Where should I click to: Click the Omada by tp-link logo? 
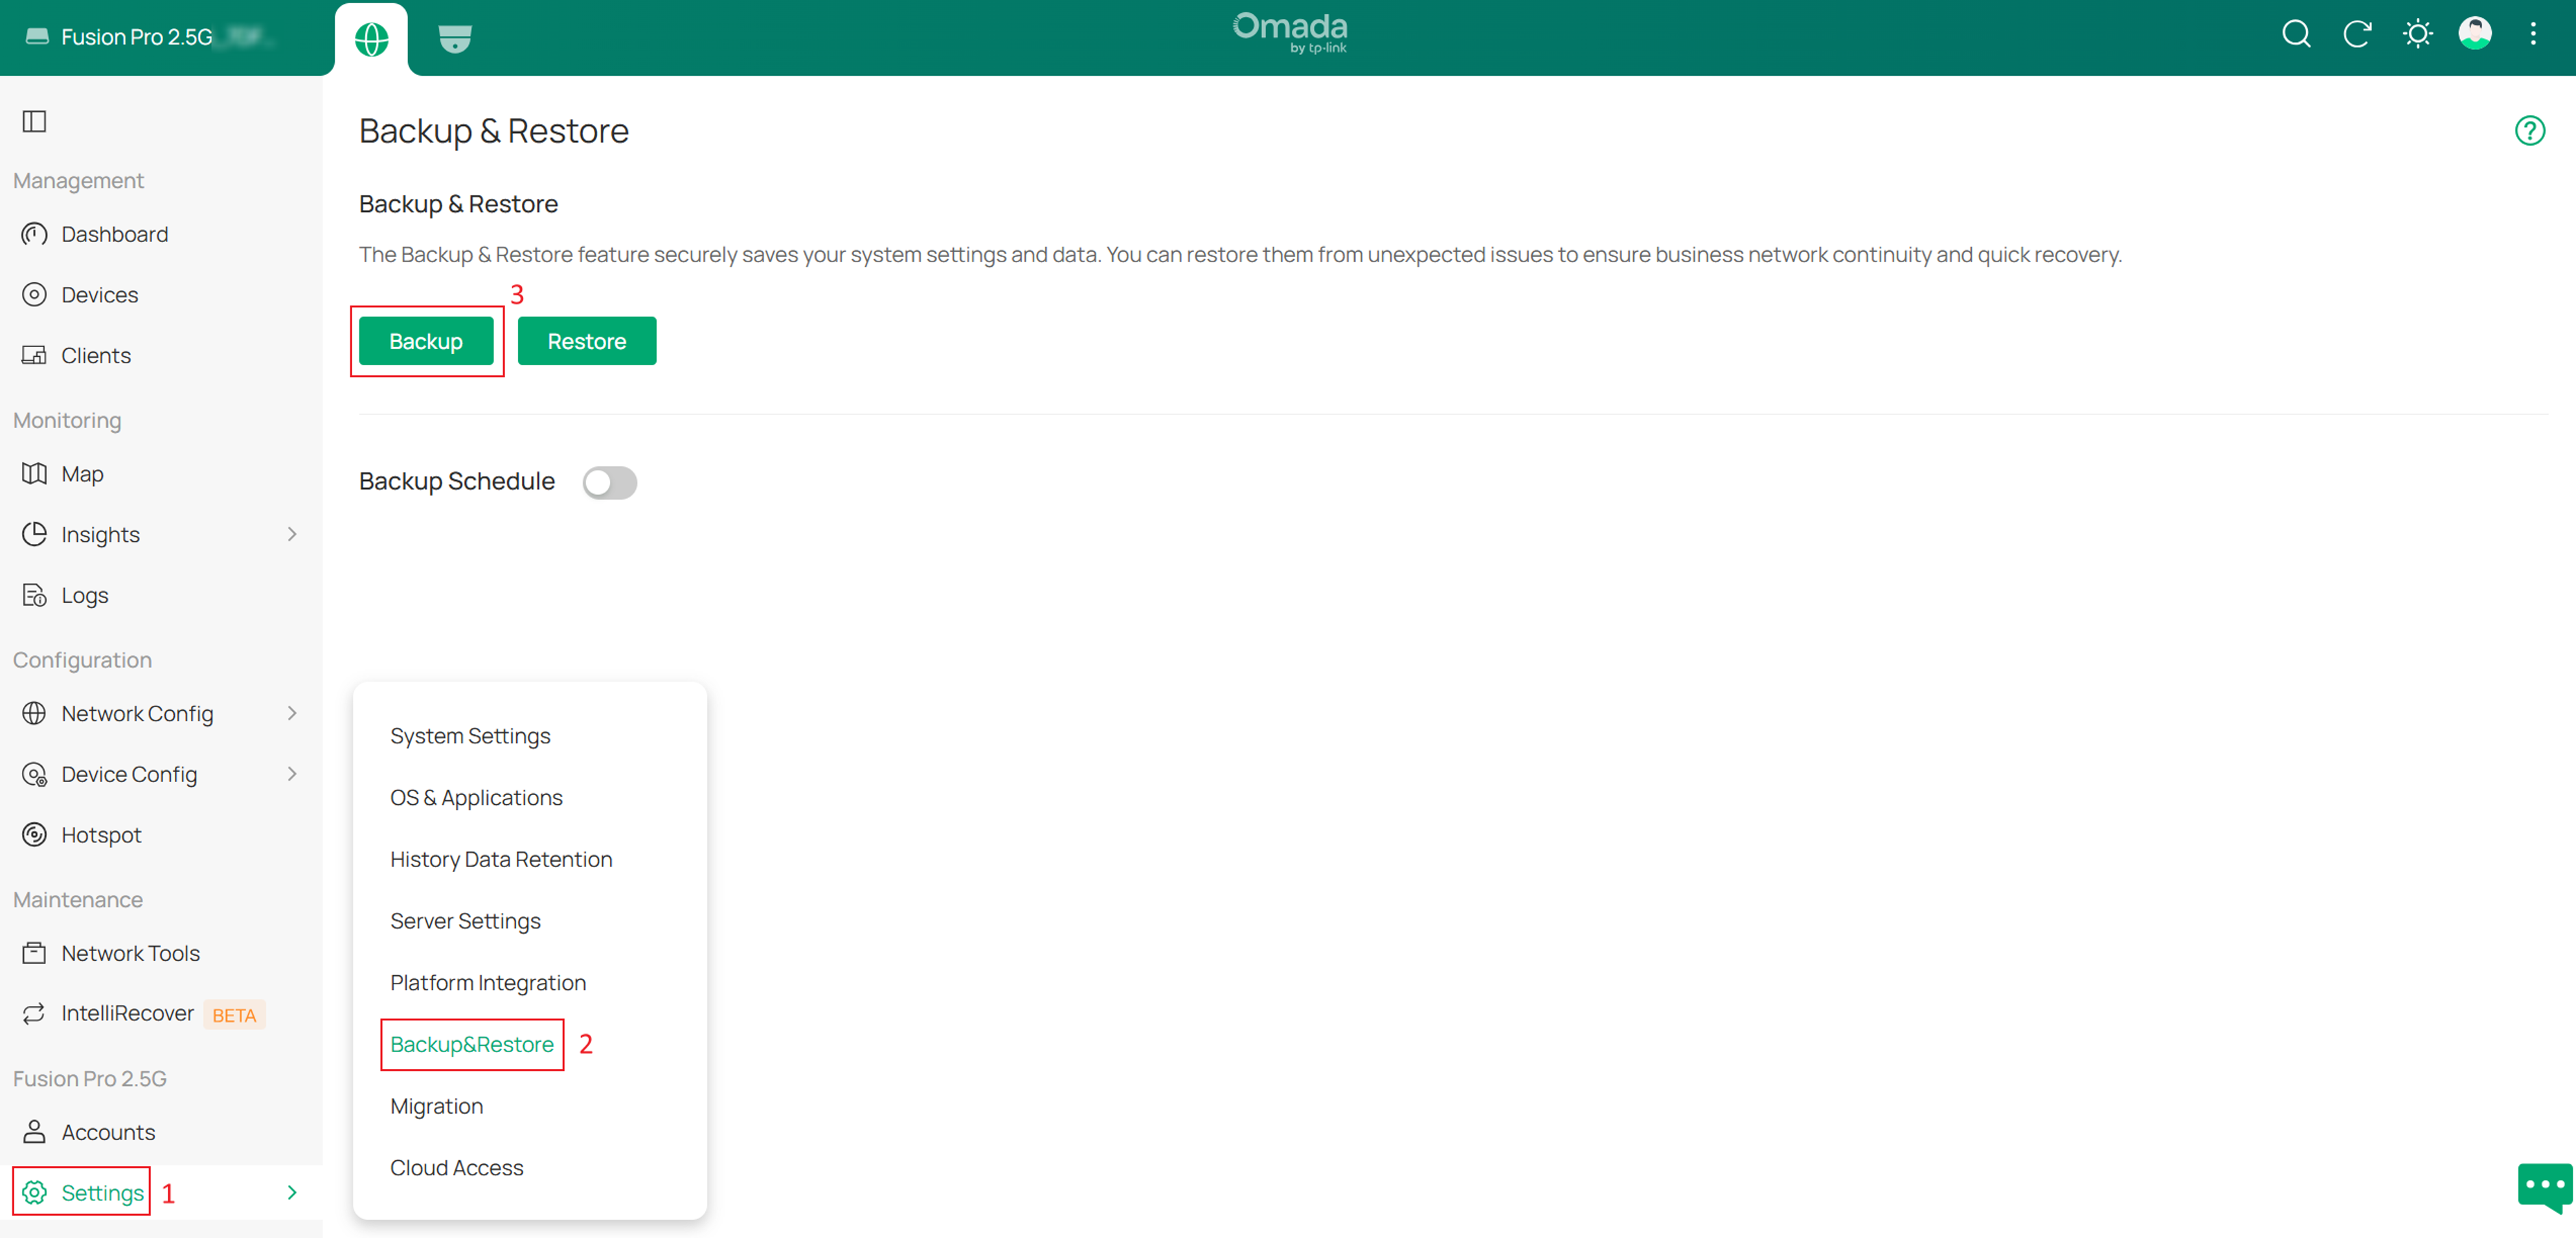point(1290,33)
